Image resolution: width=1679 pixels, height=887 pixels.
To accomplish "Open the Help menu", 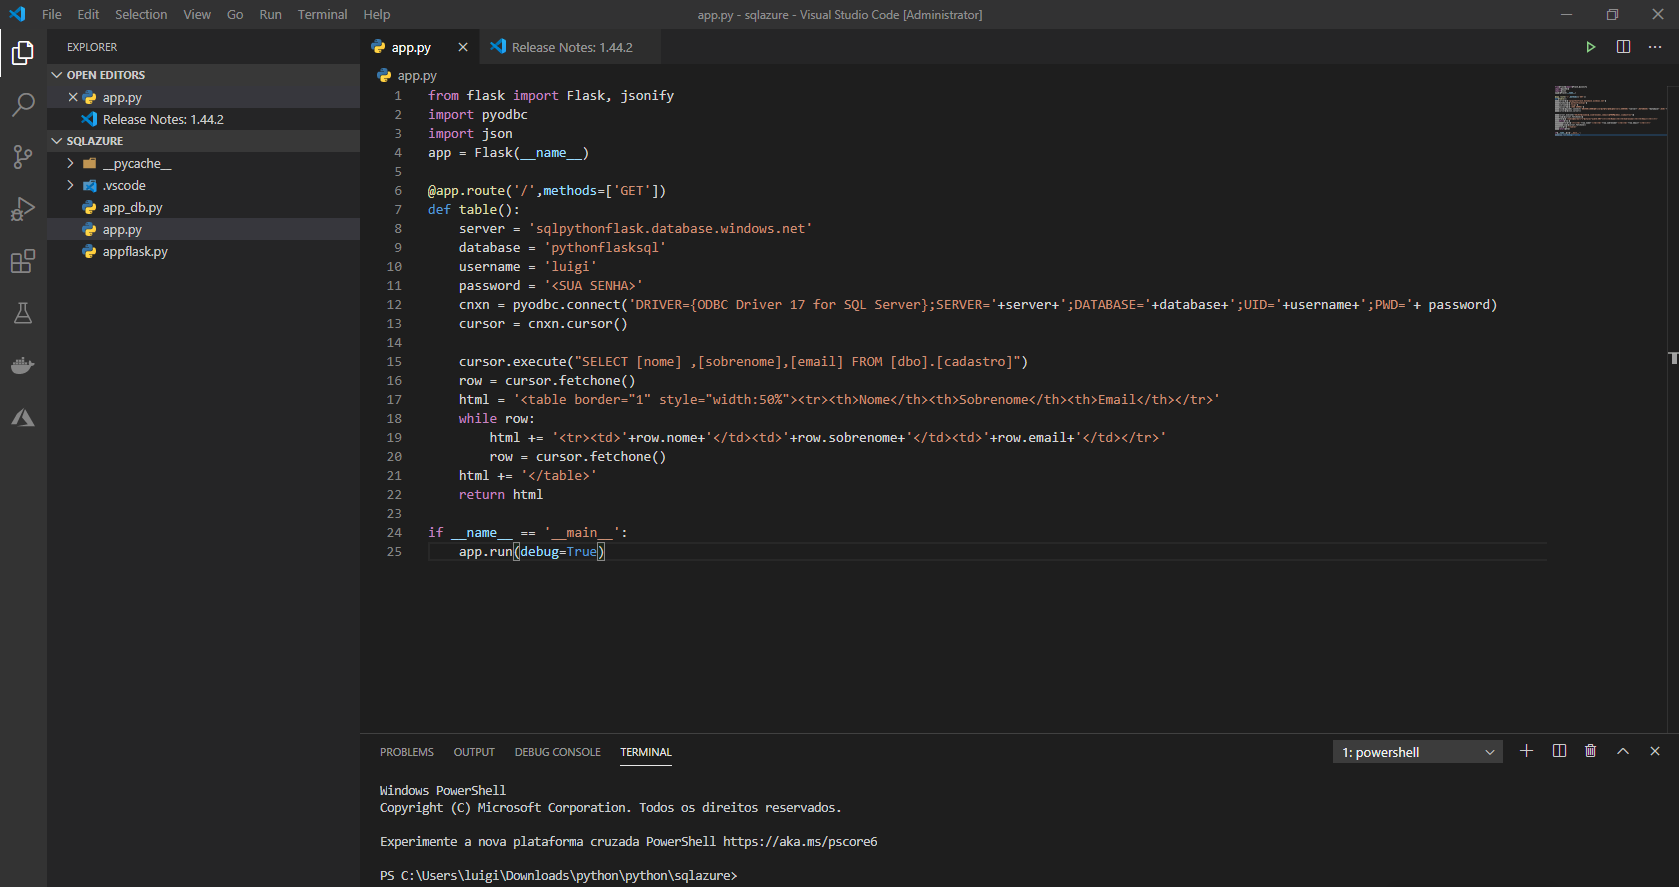I will 377,14.
